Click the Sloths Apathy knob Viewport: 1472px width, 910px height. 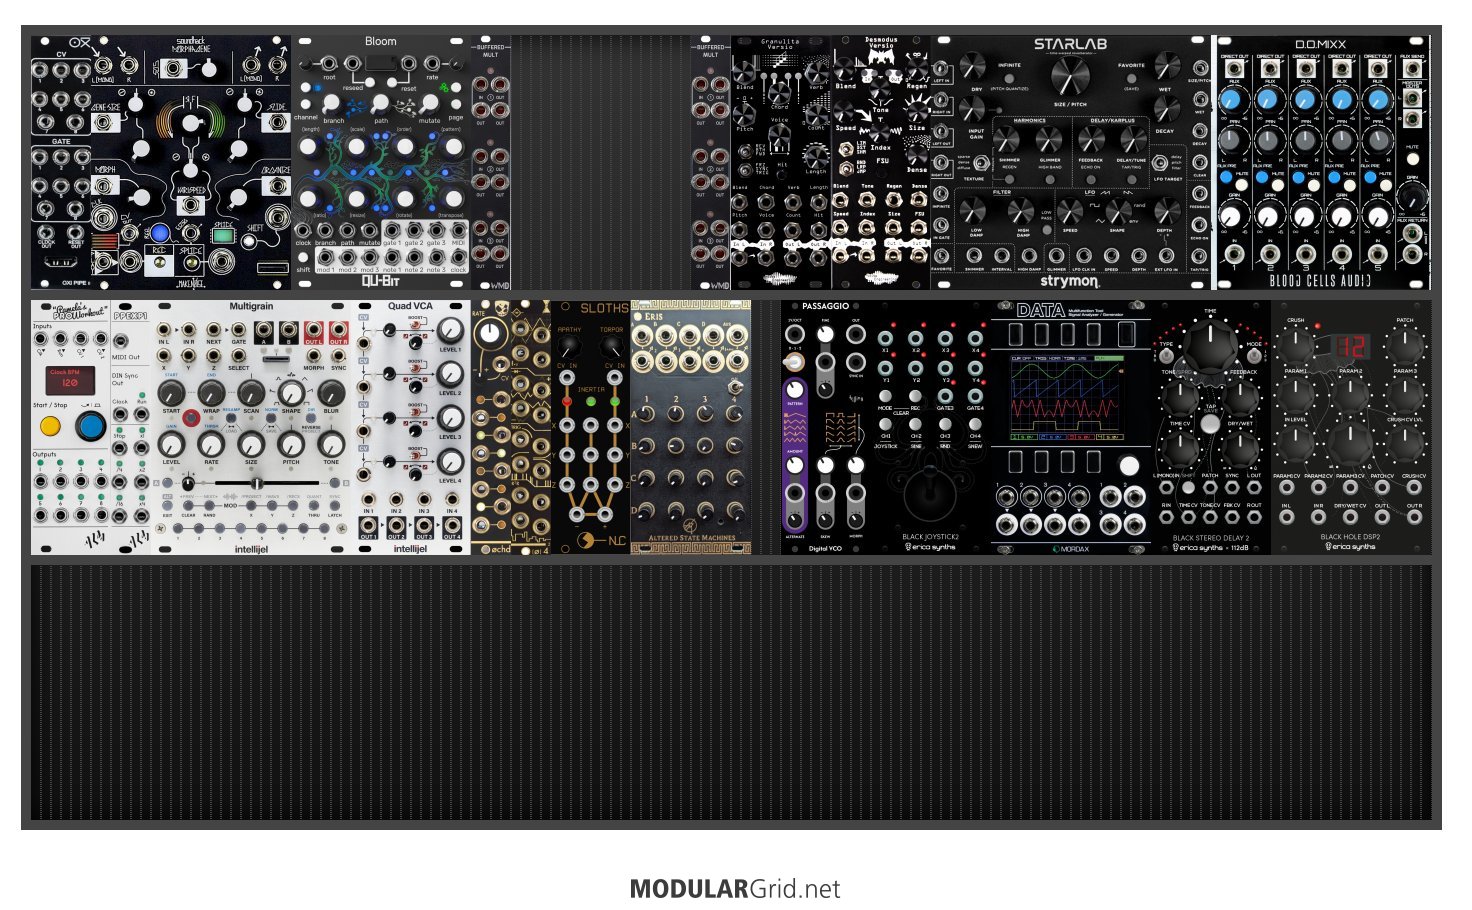(570, 347)
